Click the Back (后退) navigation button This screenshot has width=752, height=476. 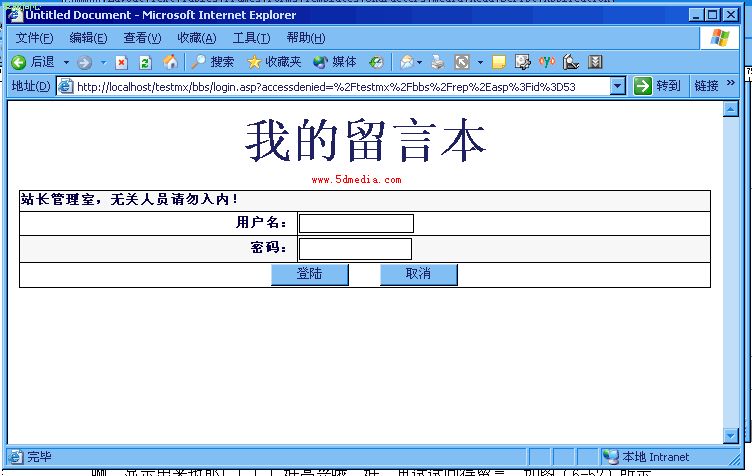coord(34,62)
